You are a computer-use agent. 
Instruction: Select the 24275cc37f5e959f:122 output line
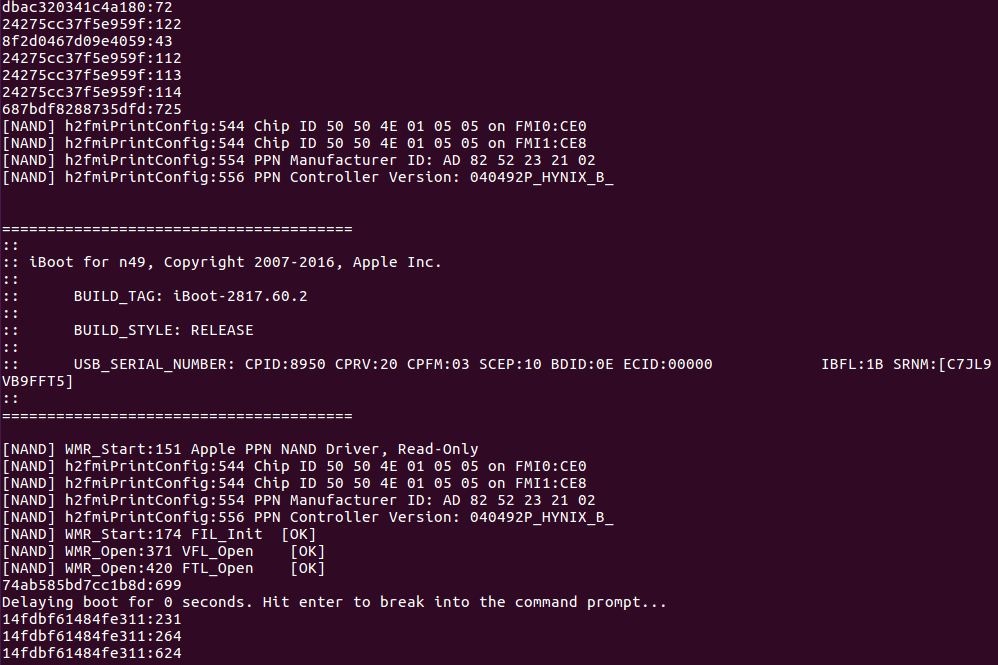pos(91,24)
